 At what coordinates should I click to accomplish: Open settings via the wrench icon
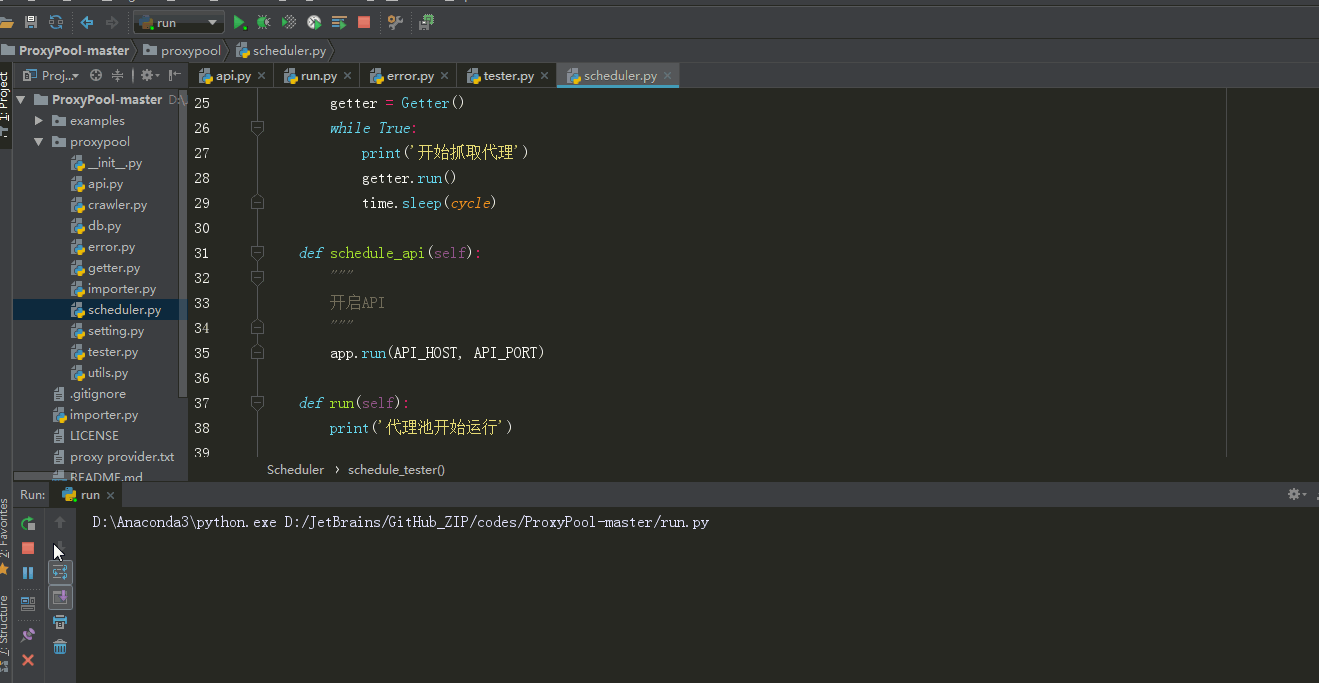pos(395,22)
